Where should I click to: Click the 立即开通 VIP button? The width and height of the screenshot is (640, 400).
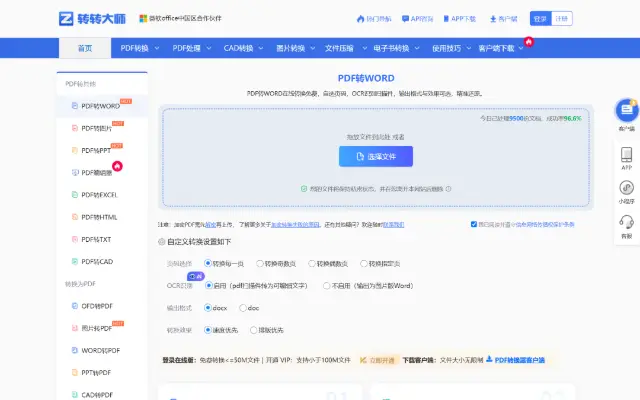click(378, 360)
